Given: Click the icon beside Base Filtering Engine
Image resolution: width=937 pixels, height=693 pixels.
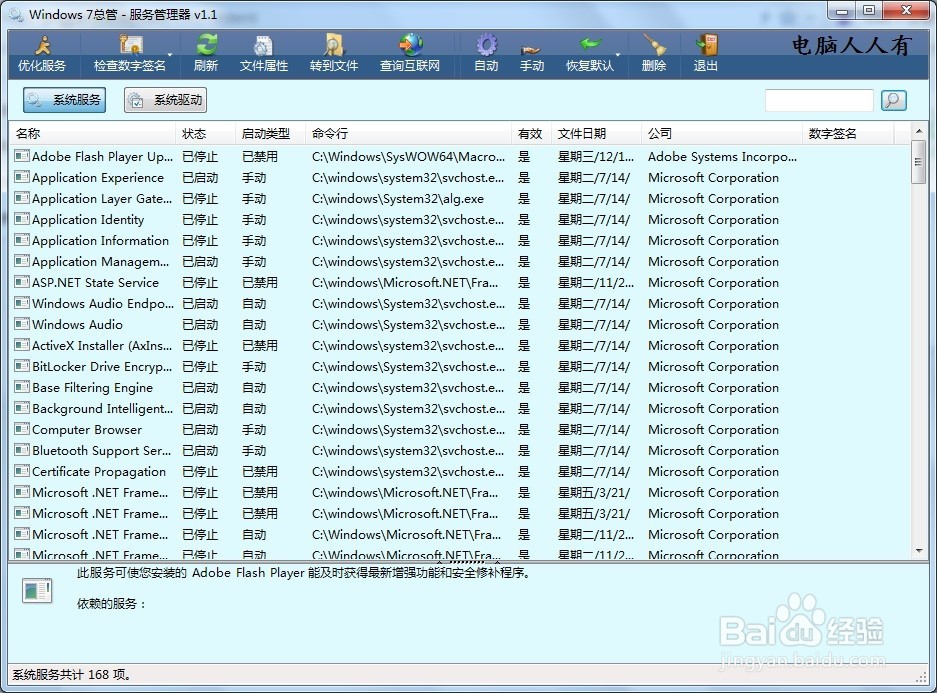Looking at the screenshot, I should [22, 387].
